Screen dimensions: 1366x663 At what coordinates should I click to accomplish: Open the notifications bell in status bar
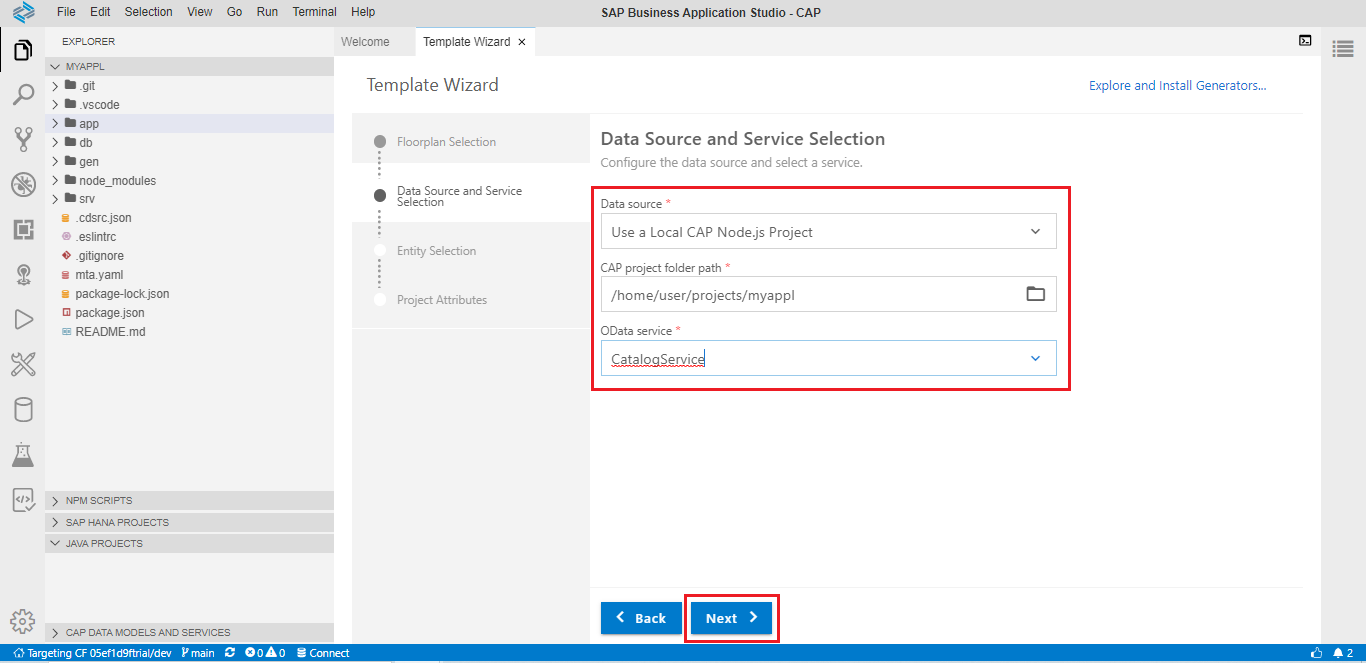(1336, 653)
